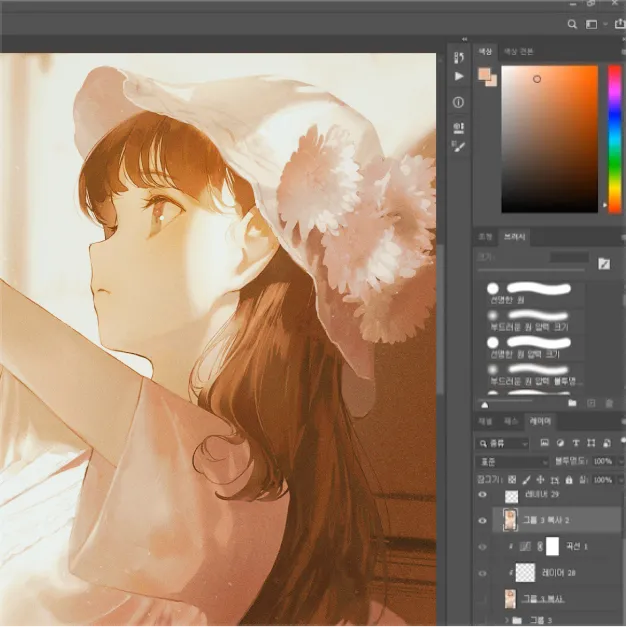The height and width of the screenshot is (627, 626).
Task: Click the brush size 크기 input field
Action: click(x=570, y=257)
